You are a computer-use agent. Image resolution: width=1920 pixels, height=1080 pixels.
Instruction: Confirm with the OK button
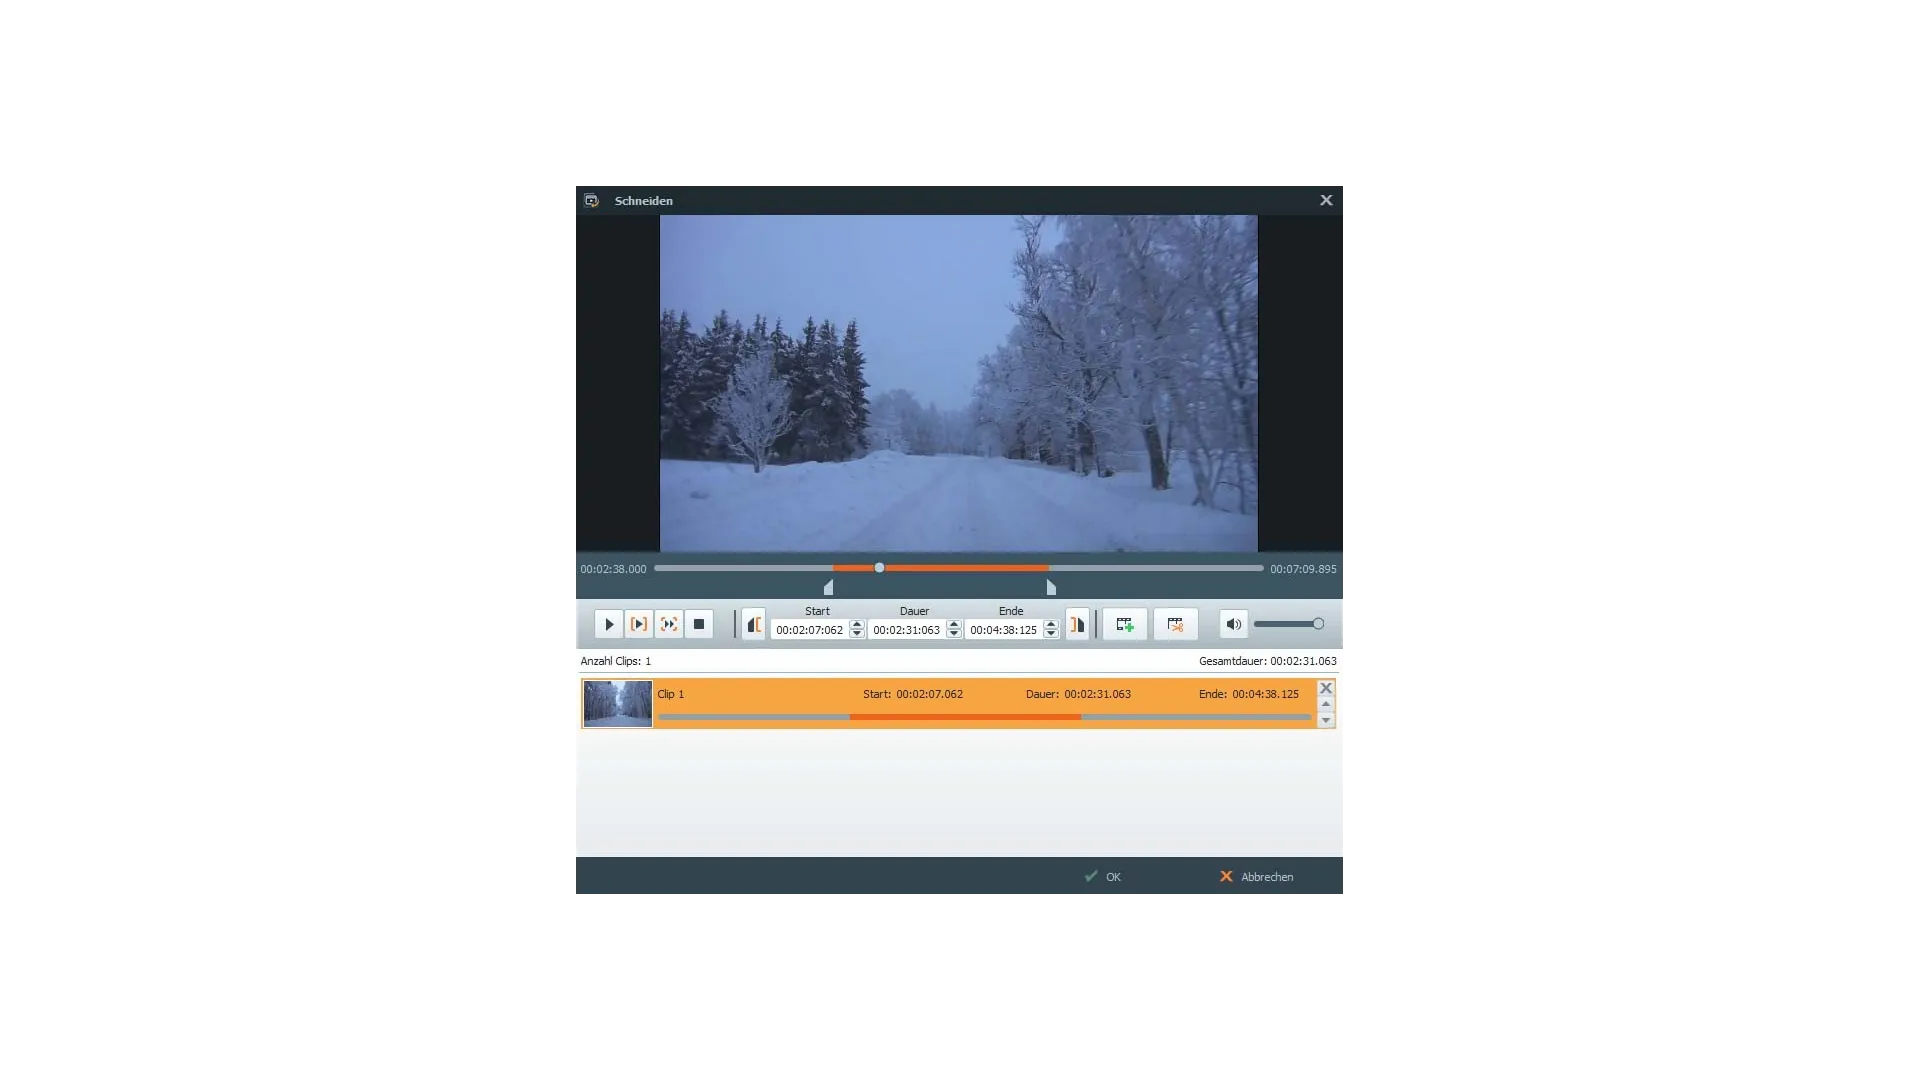tap(1103, 877)
